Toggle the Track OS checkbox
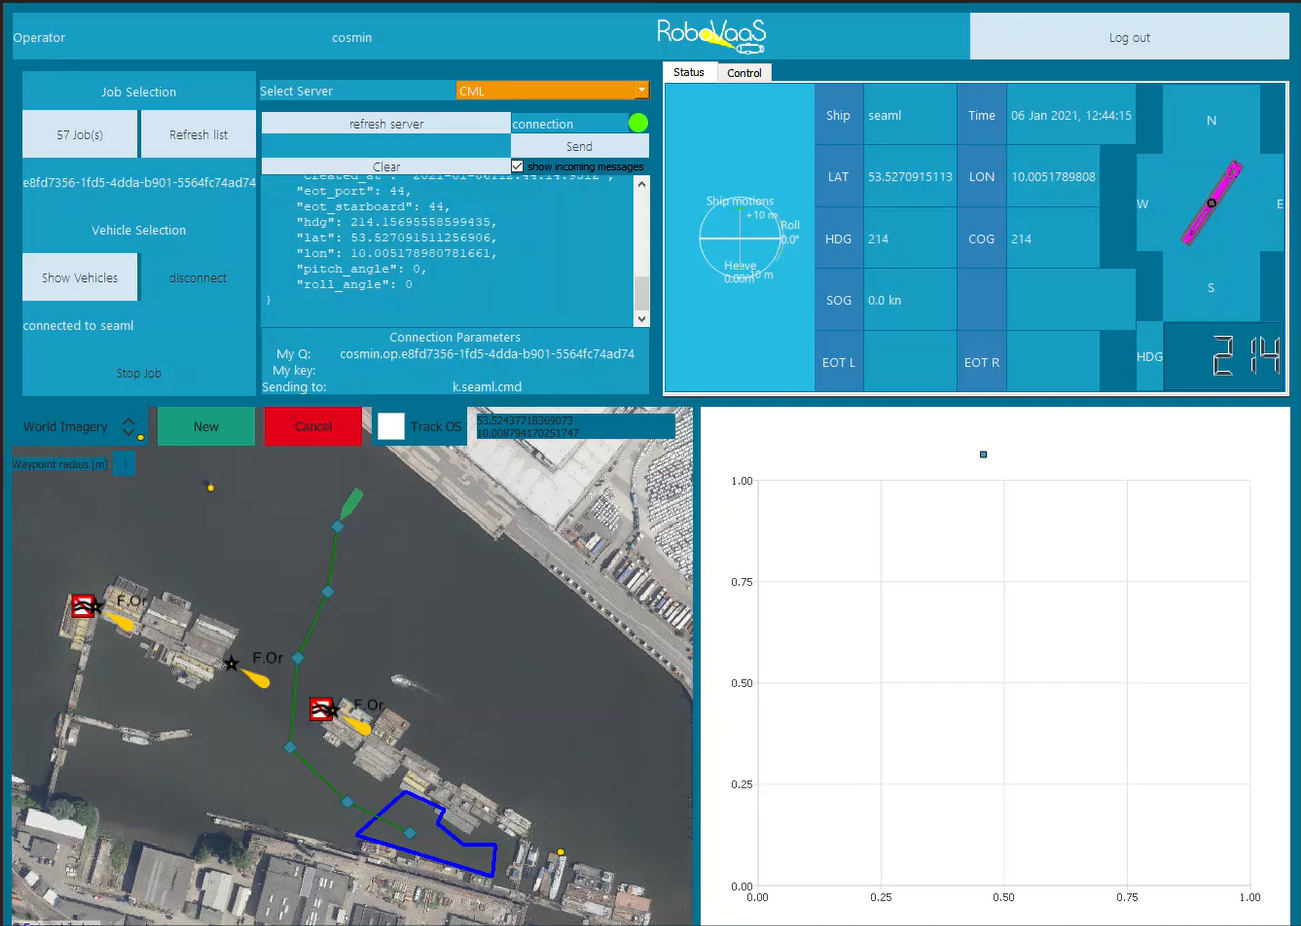Viewport: 1301px width, 926px height. pyautogui.click(x=391, y=427)
